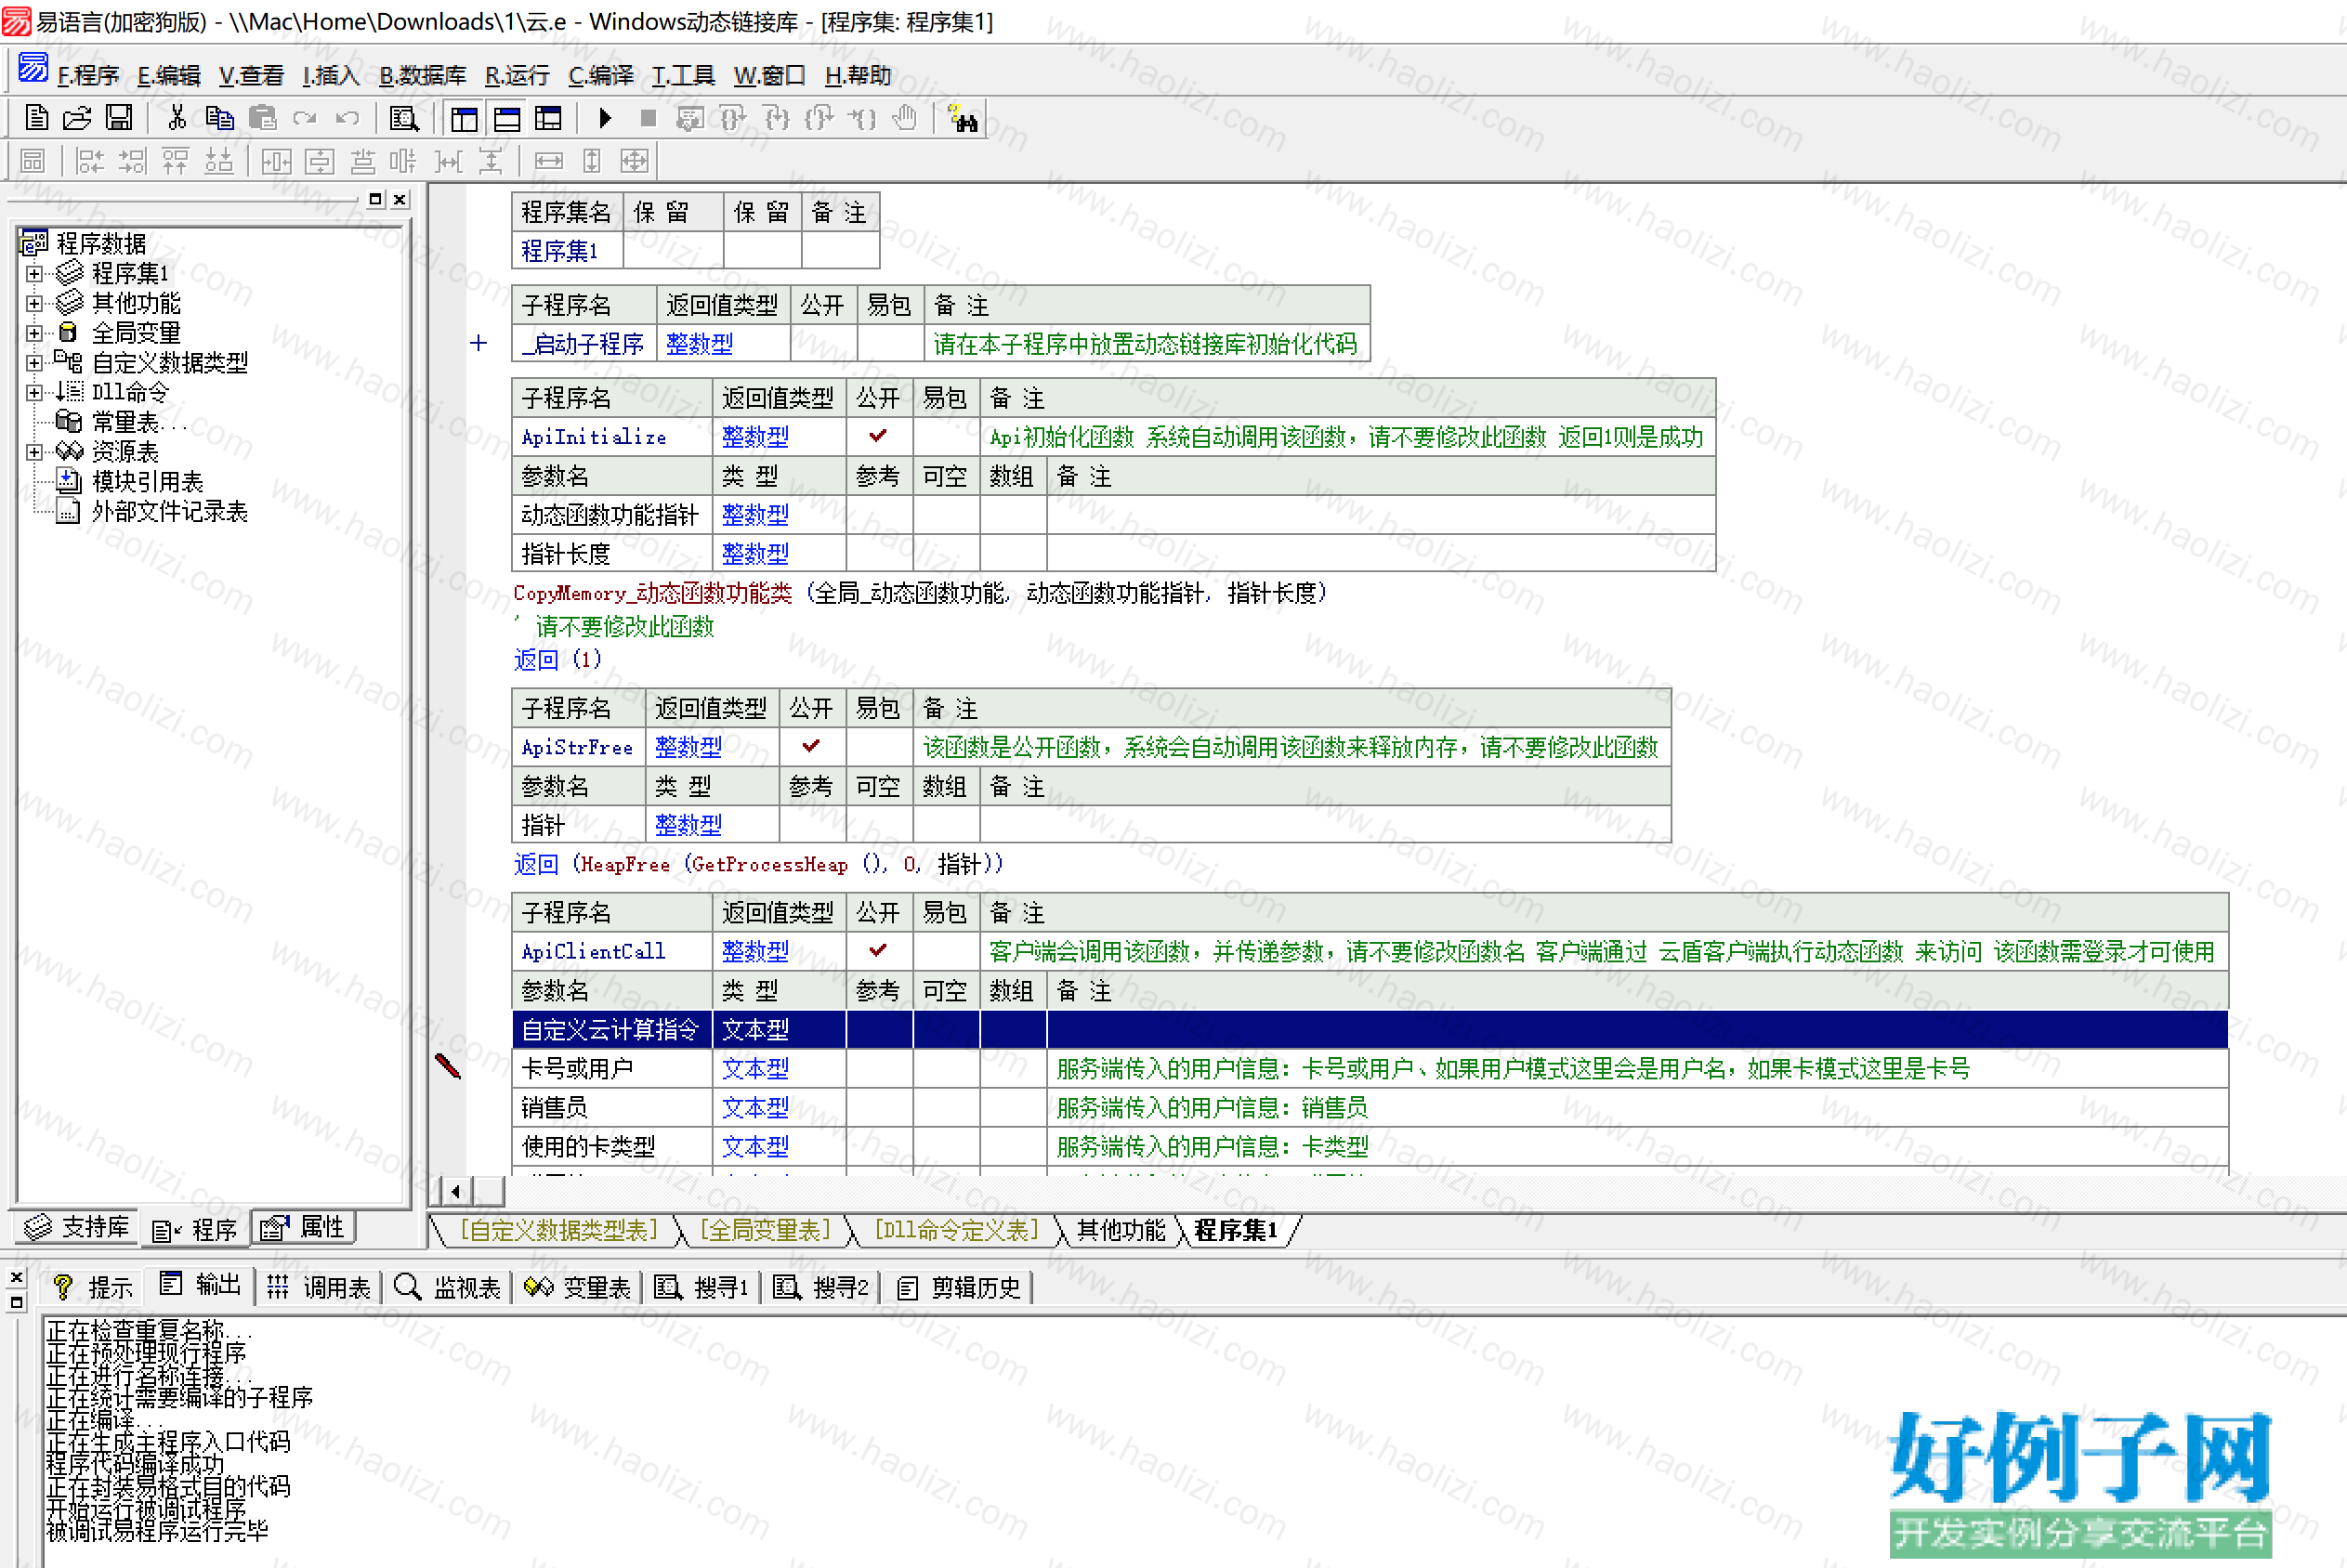Toggle 公开 check for ApiInitialize

coord(878,436)
